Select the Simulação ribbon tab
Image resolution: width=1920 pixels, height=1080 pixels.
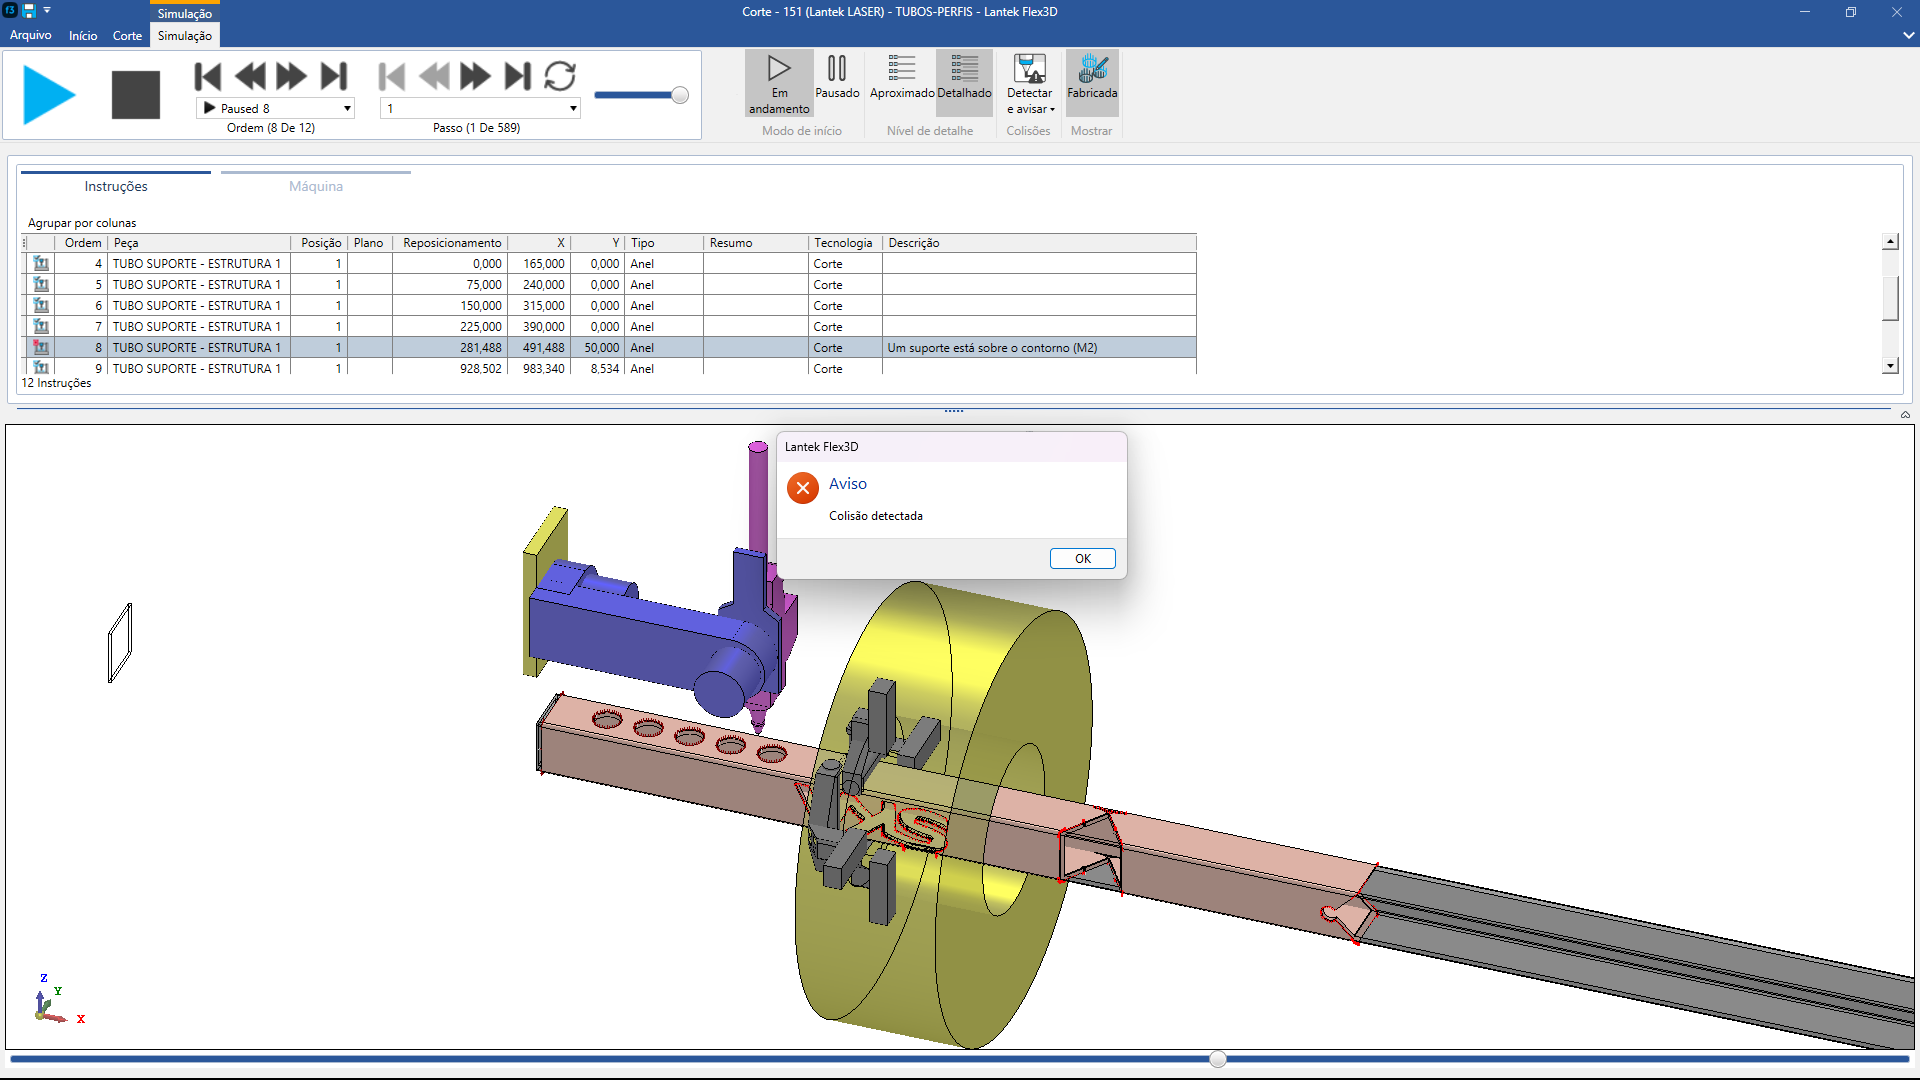coord(185,35)
